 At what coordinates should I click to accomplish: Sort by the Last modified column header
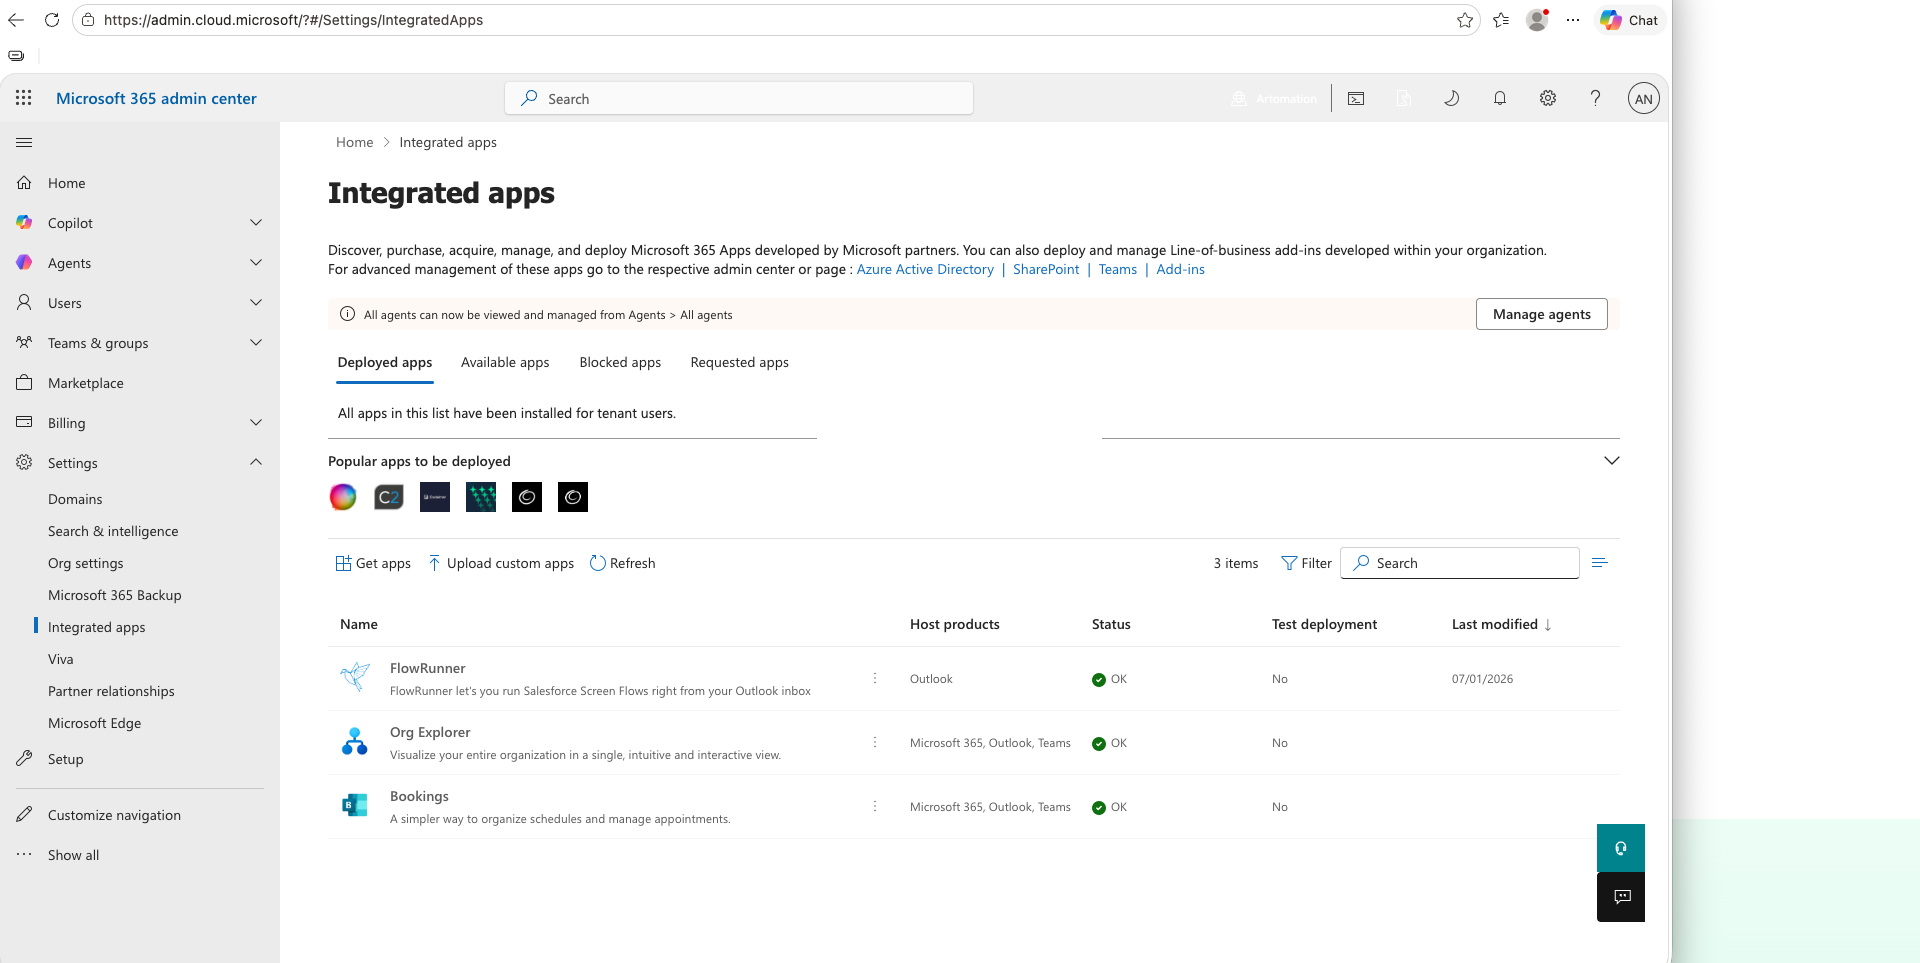(x=1501, y=624)
